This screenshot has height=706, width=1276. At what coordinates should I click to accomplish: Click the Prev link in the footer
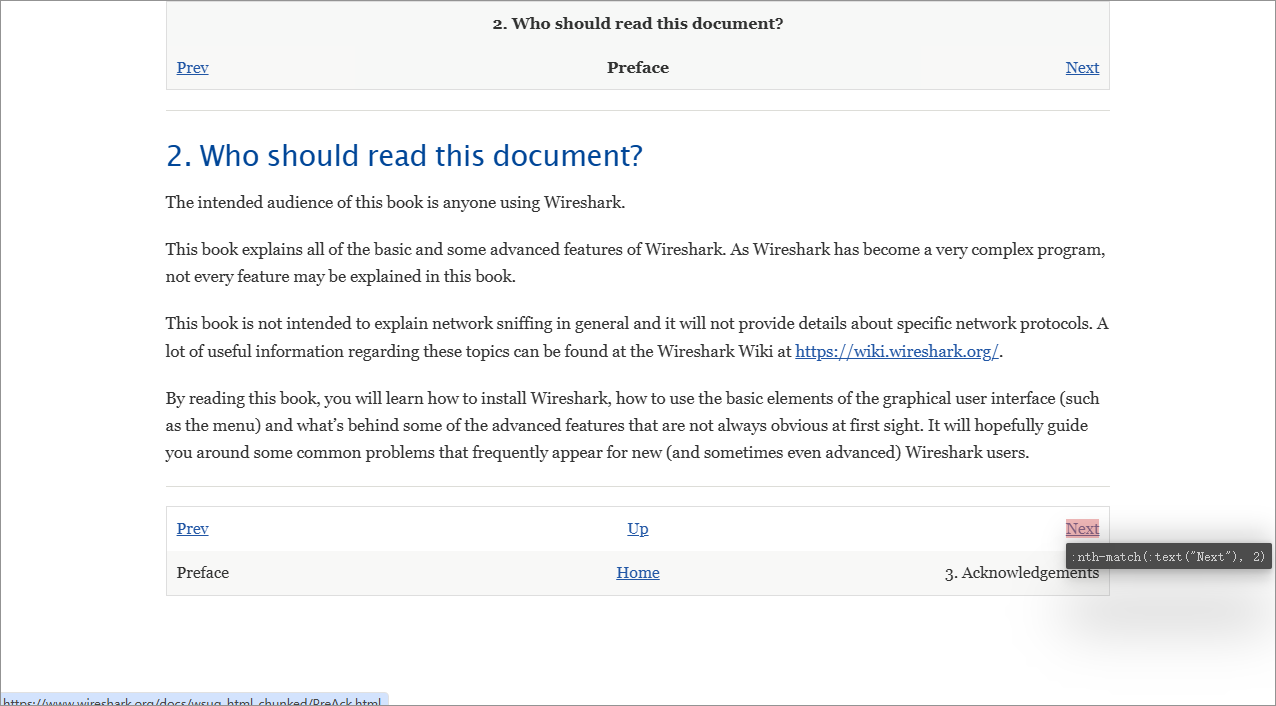coord(192,529)
